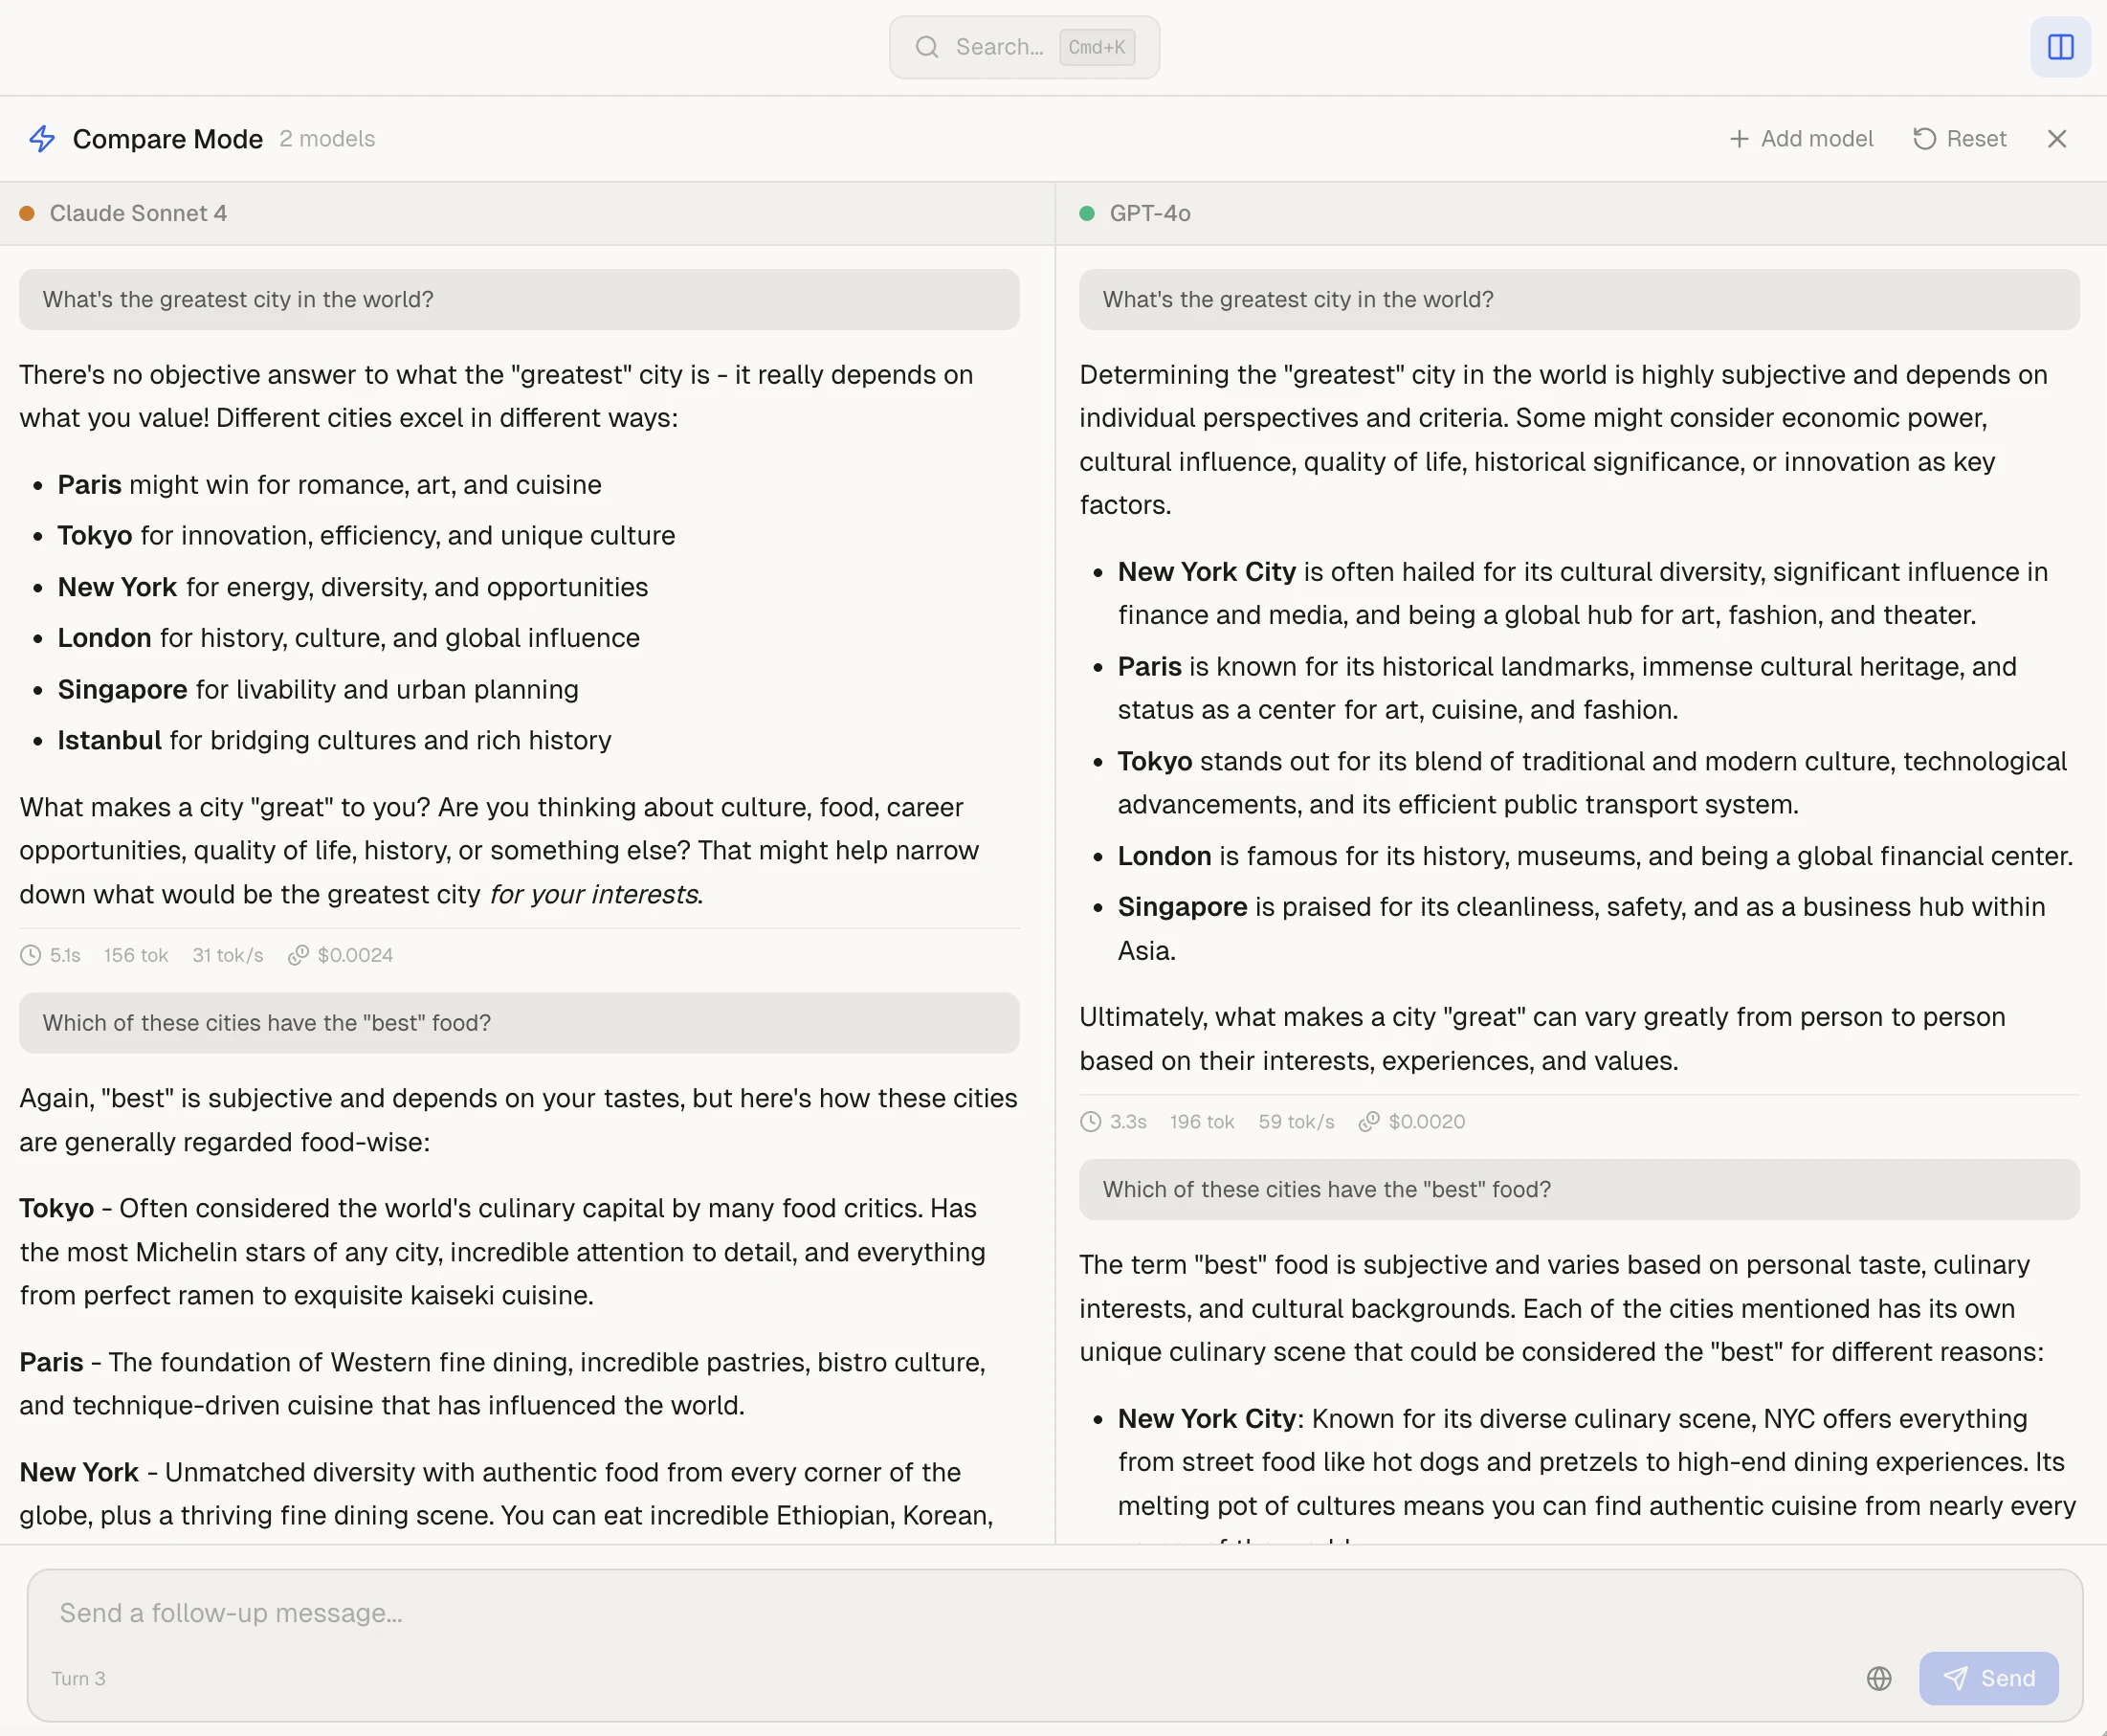Click the cost icon beside $0.0024
Image resolution: width=2107 pixels, height=1736 pixels.
(x=298, y=955)
